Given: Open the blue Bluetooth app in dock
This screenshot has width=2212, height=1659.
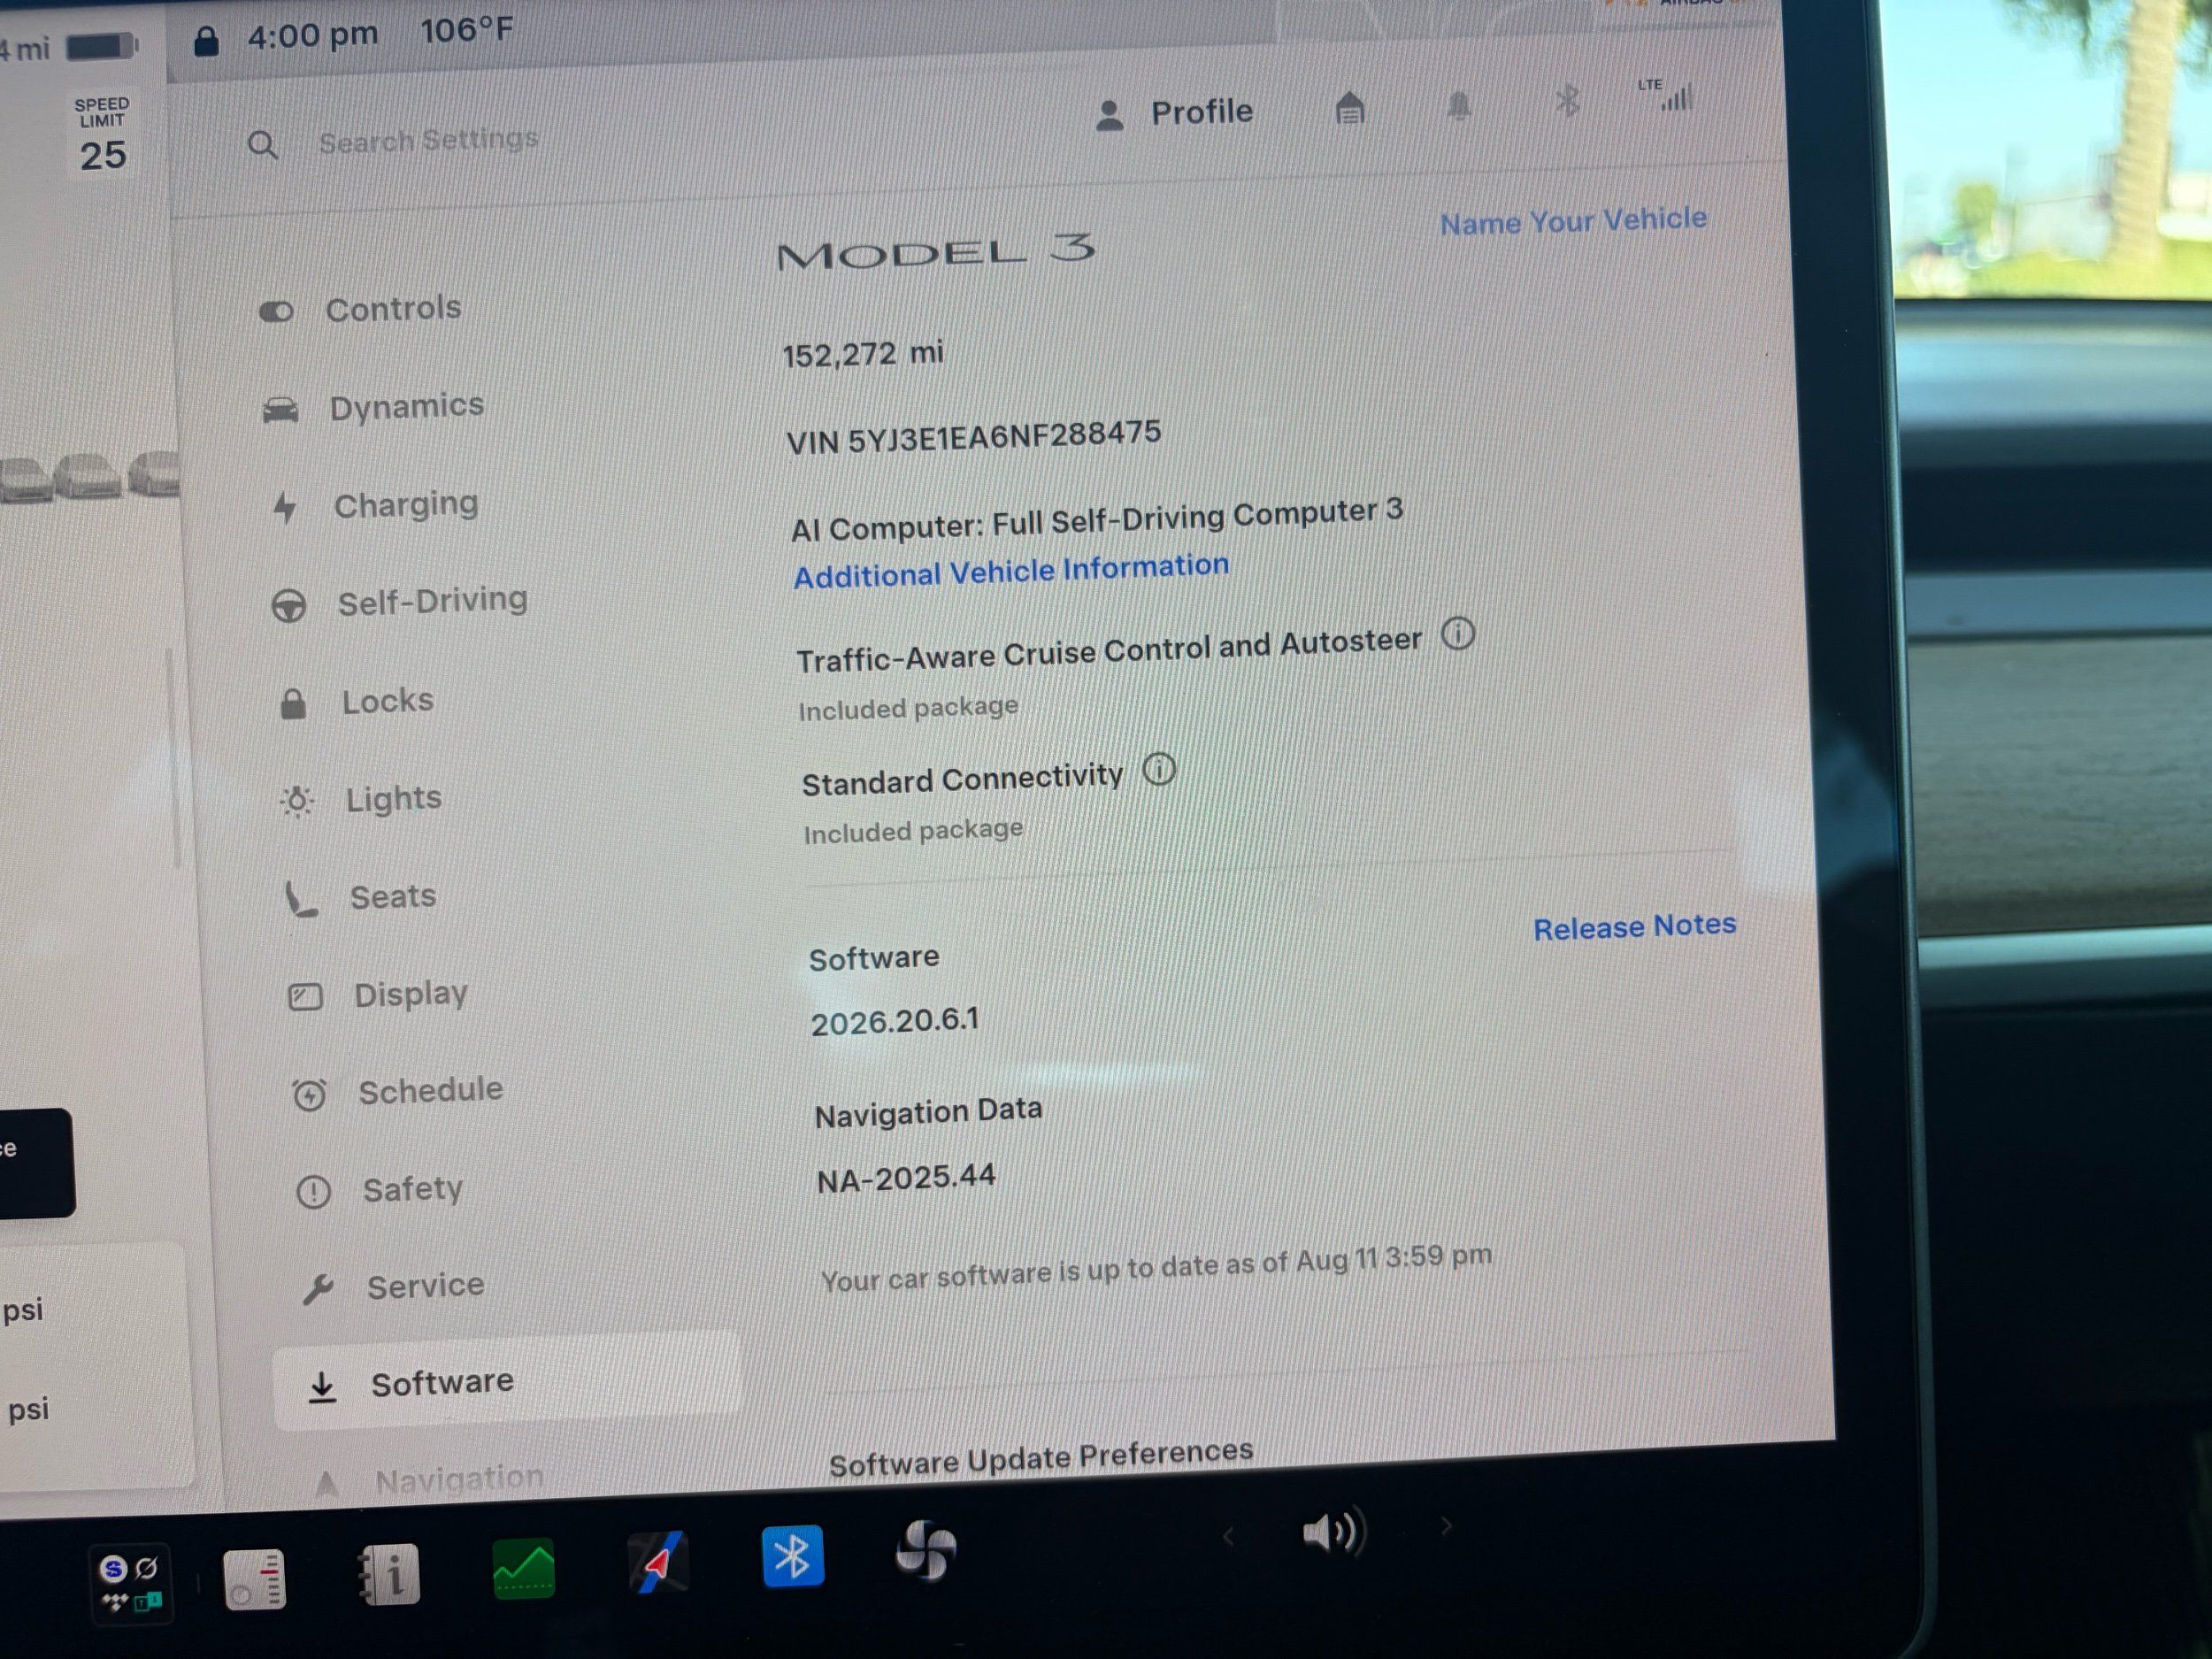Looking at the screenshot, I should tap(793, 1556).
